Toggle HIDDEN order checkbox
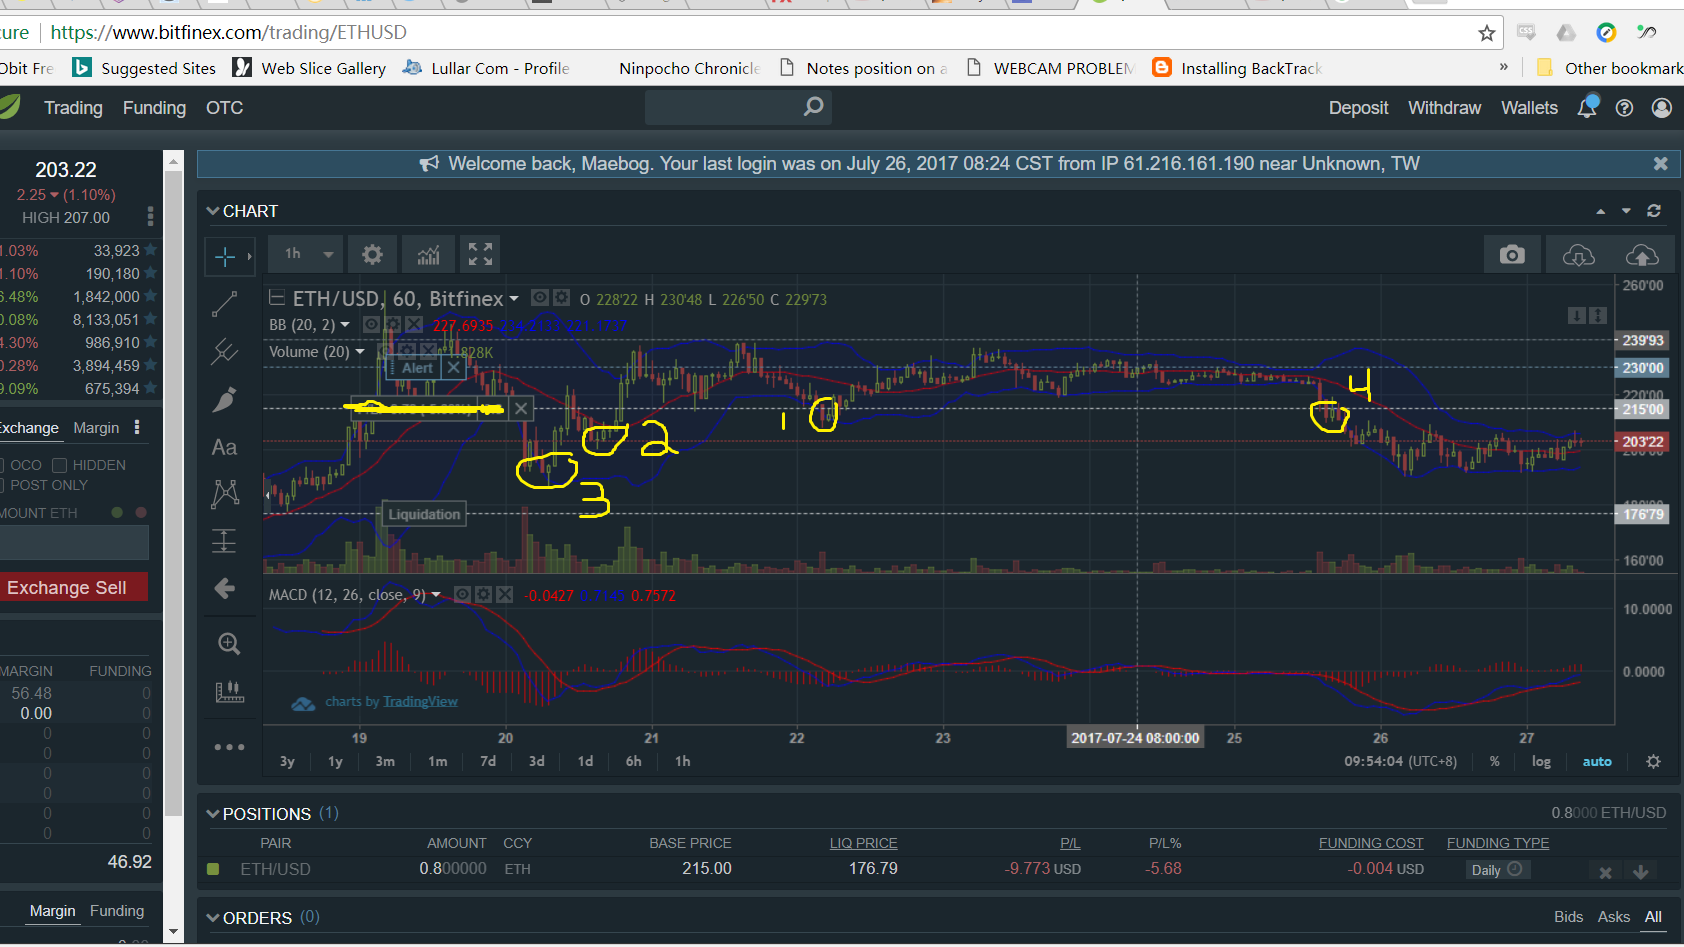 (x=60, y=466)
